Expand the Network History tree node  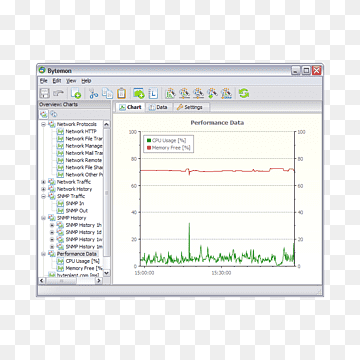click(x=43, y=189)
